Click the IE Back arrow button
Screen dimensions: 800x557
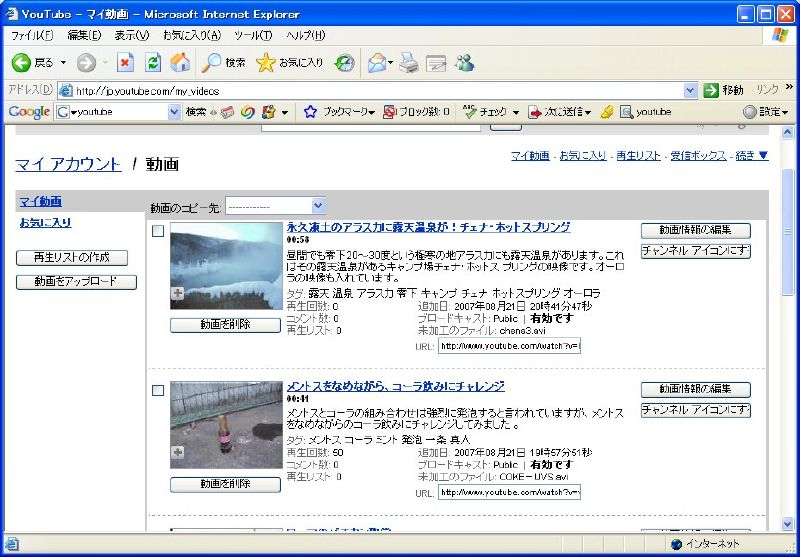22,63
